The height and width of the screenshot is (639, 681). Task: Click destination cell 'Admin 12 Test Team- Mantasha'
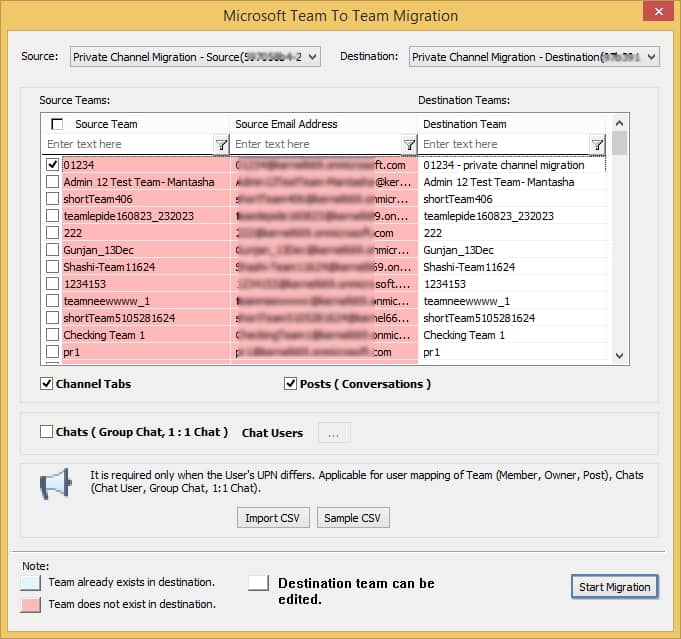point(512,182)
